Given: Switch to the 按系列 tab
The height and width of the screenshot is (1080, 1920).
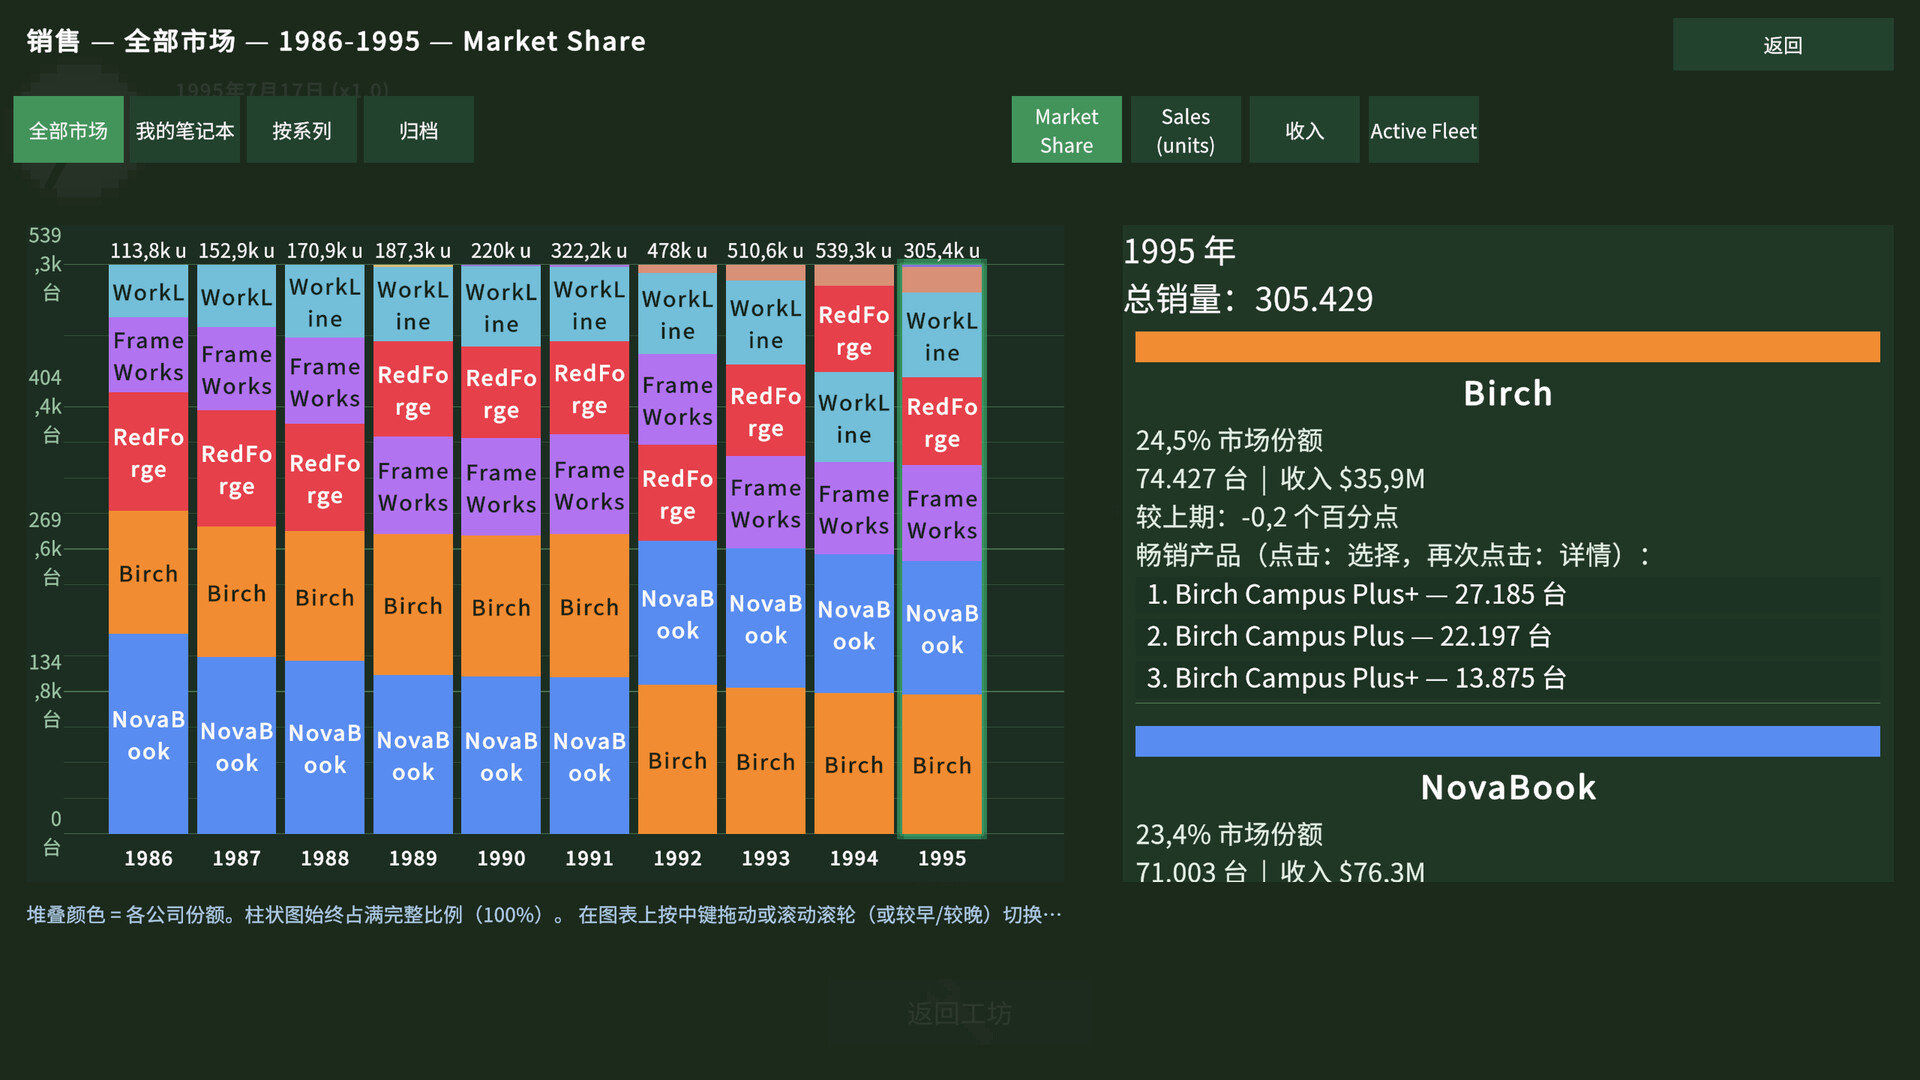Looking at the screenshot, I should (x=301, y=130).
